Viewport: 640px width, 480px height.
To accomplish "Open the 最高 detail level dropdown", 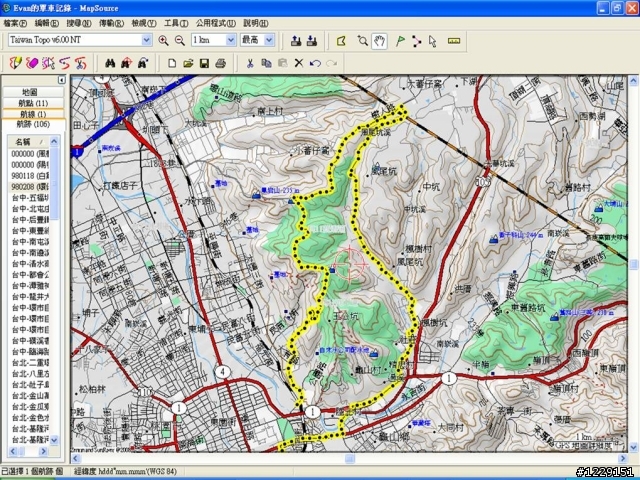I will tap(269, 40).
